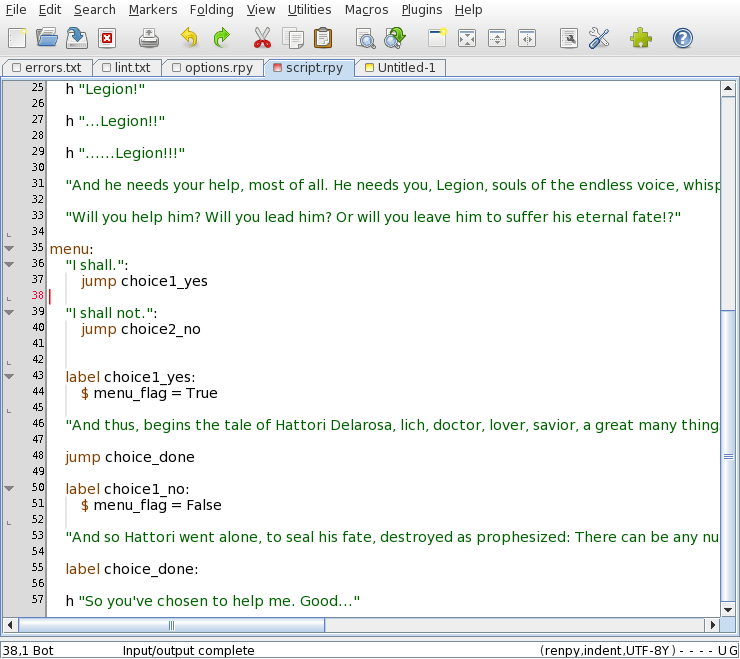This screenshot has width=740, height=659.
Task: Click the vertical scrollbar down arrow
Action: (x=729, y=609)
